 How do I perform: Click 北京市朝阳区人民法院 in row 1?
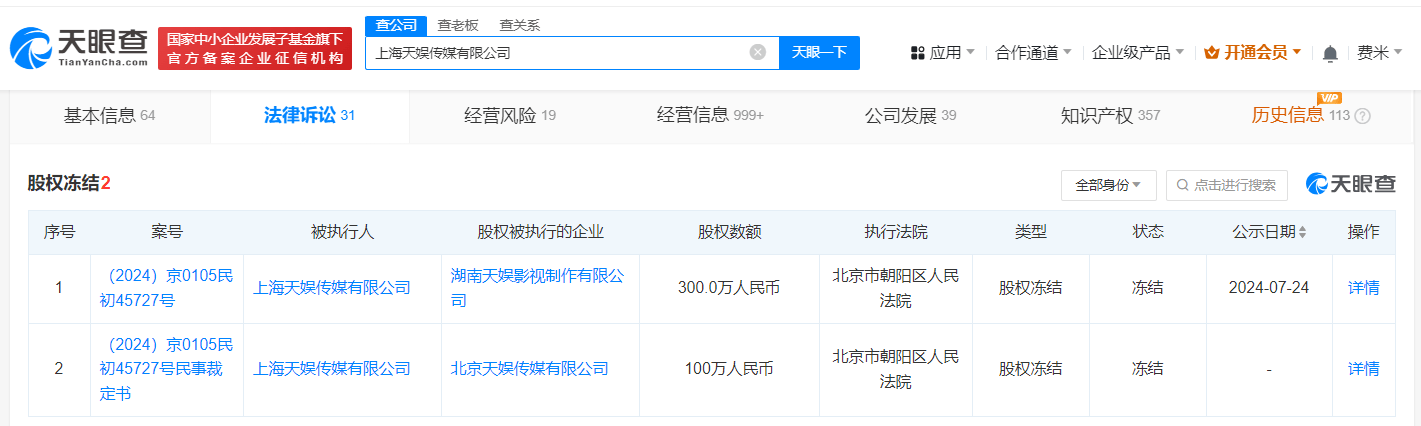[895, 287]
